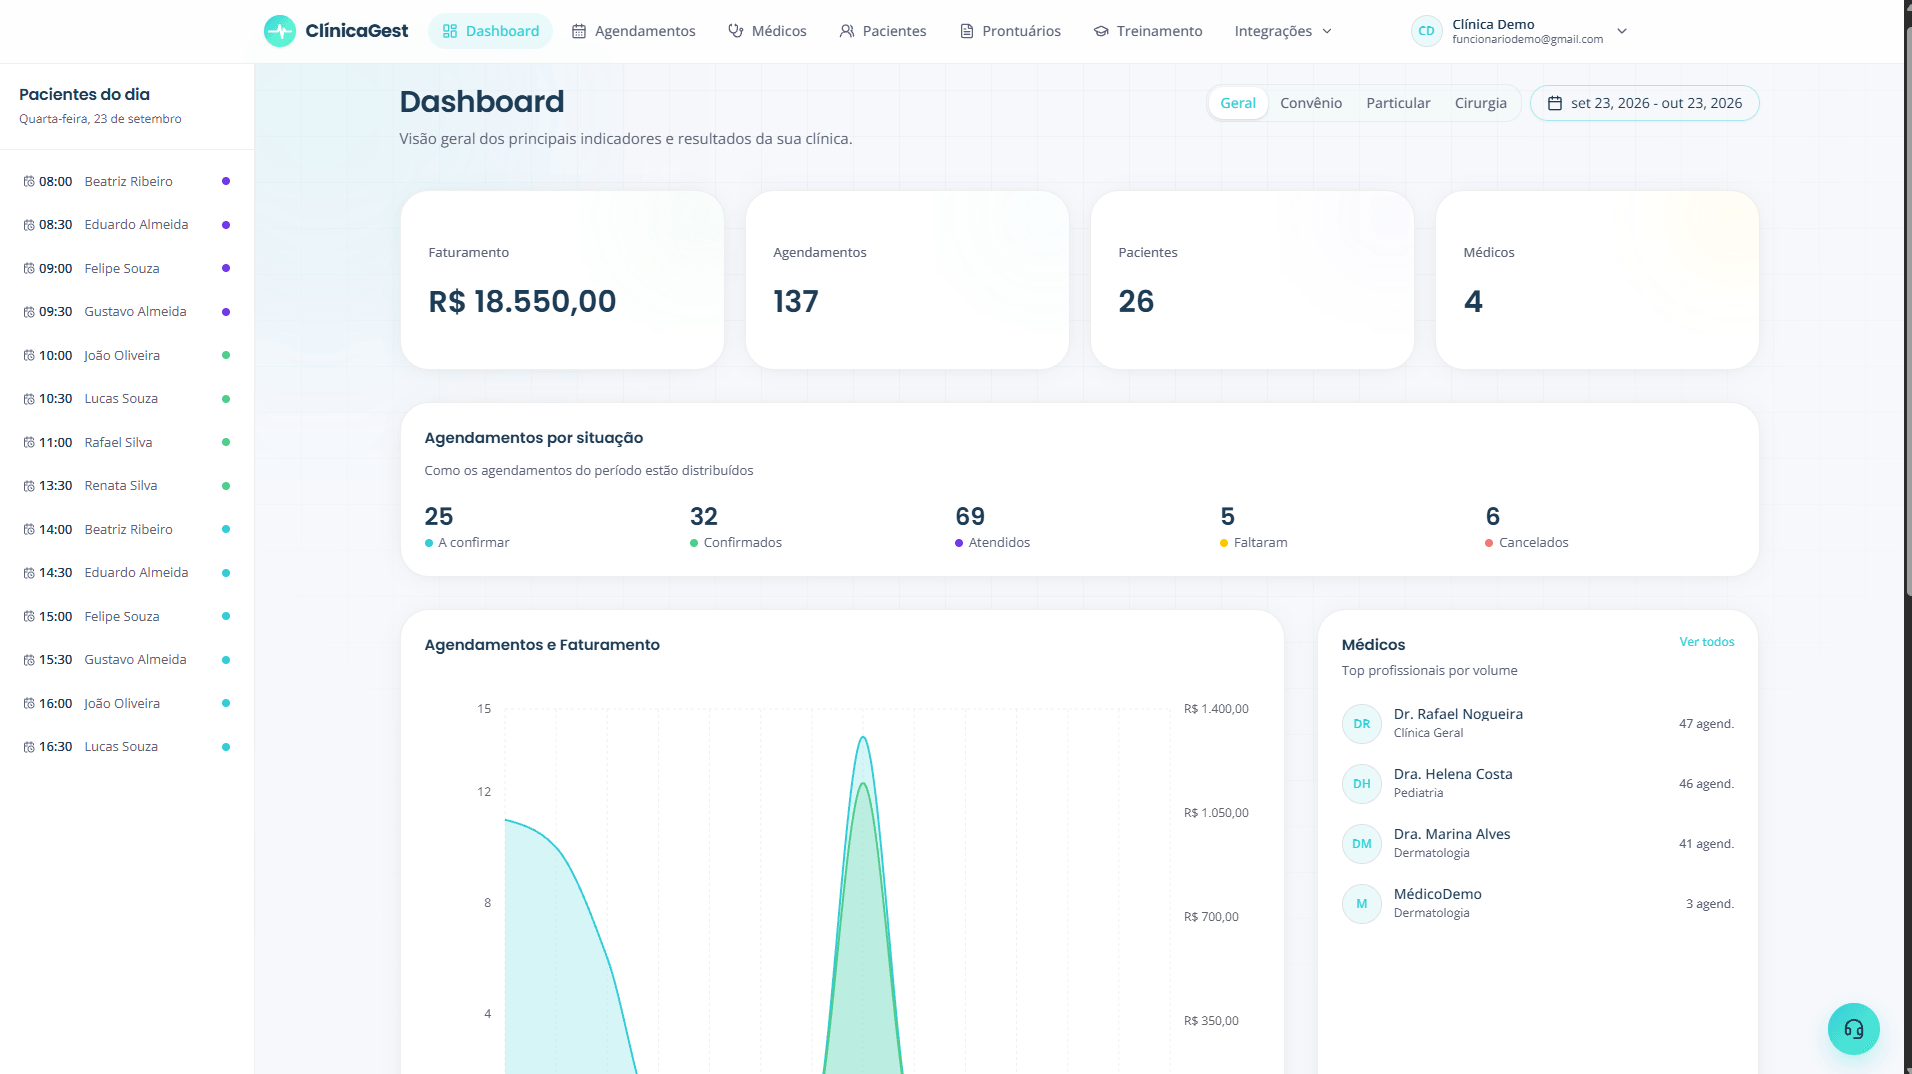Open Dra. Helena Costa's profile row
Image resolution: width=1912 pixels, height=1074 pixels.
coord(1538,784)
